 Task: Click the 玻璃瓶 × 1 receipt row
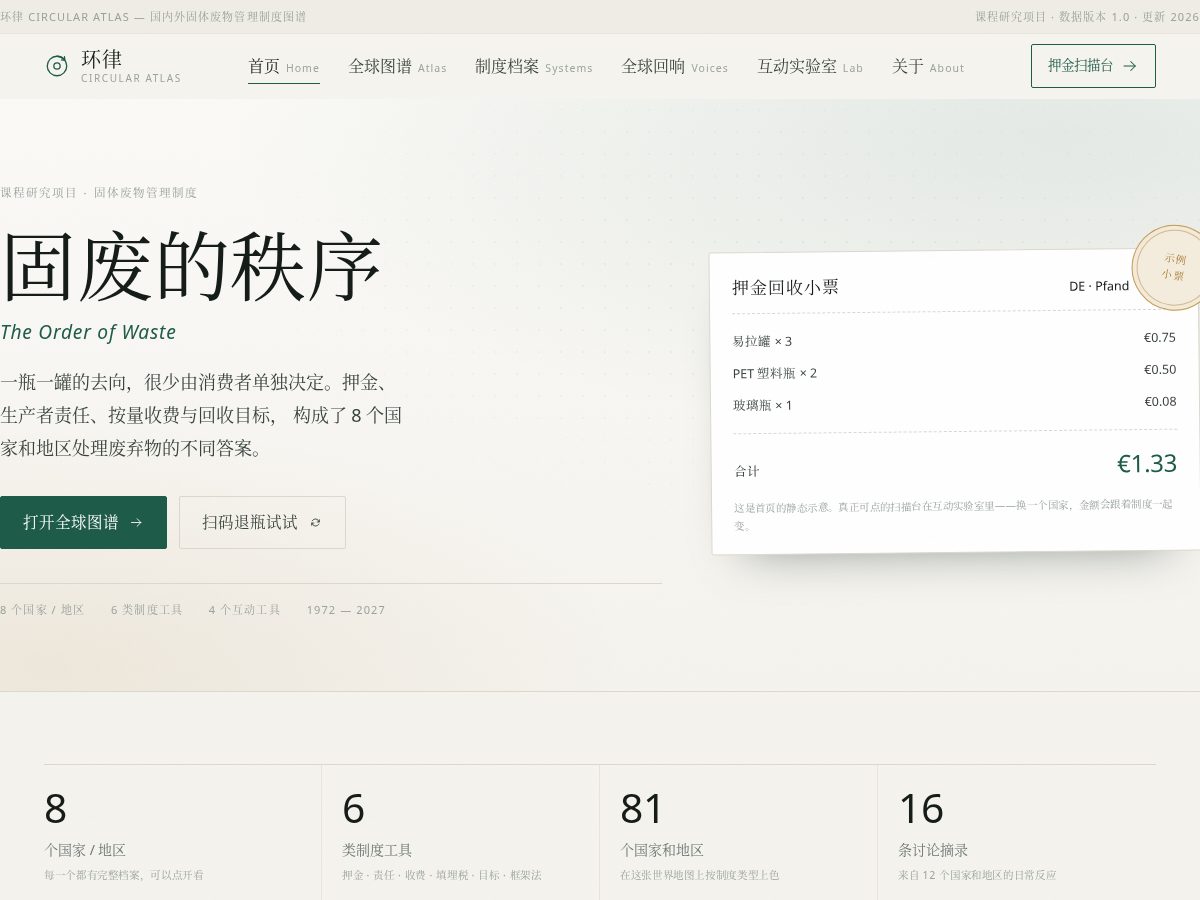954,404
